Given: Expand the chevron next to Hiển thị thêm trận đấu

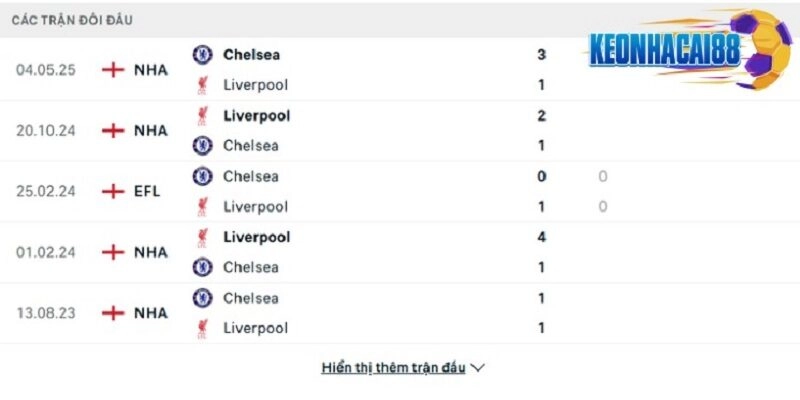Looking at the screenshot, I should coord(478,368).
